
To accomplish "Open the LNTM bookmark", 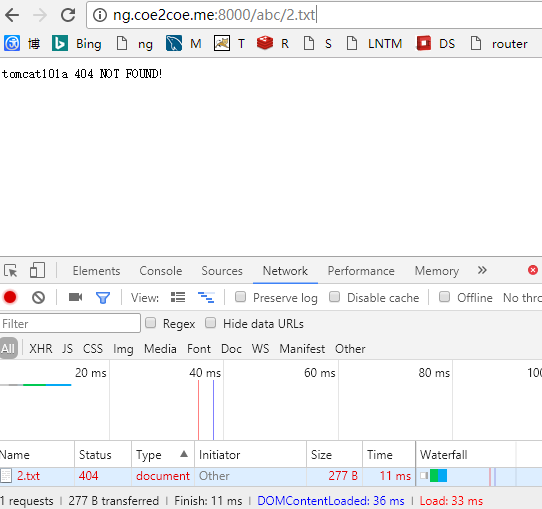I will click(374, 44).
